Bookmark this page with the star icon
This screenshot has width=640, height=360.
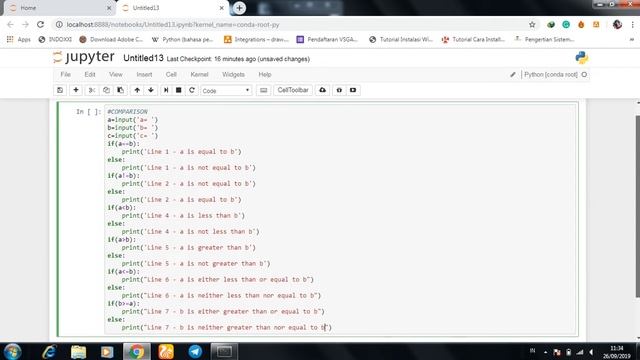tap(532, 24)
